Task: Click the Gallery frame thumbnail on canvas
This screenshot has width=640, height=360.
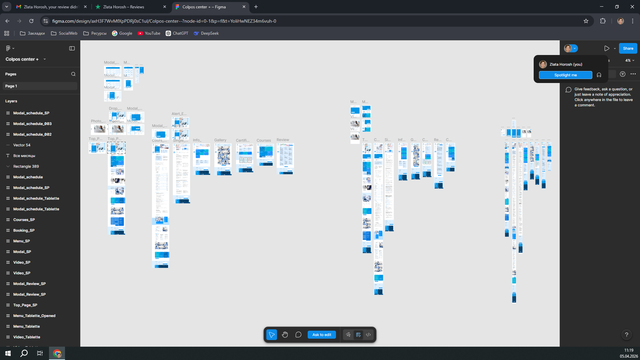Action: [223, 160]
